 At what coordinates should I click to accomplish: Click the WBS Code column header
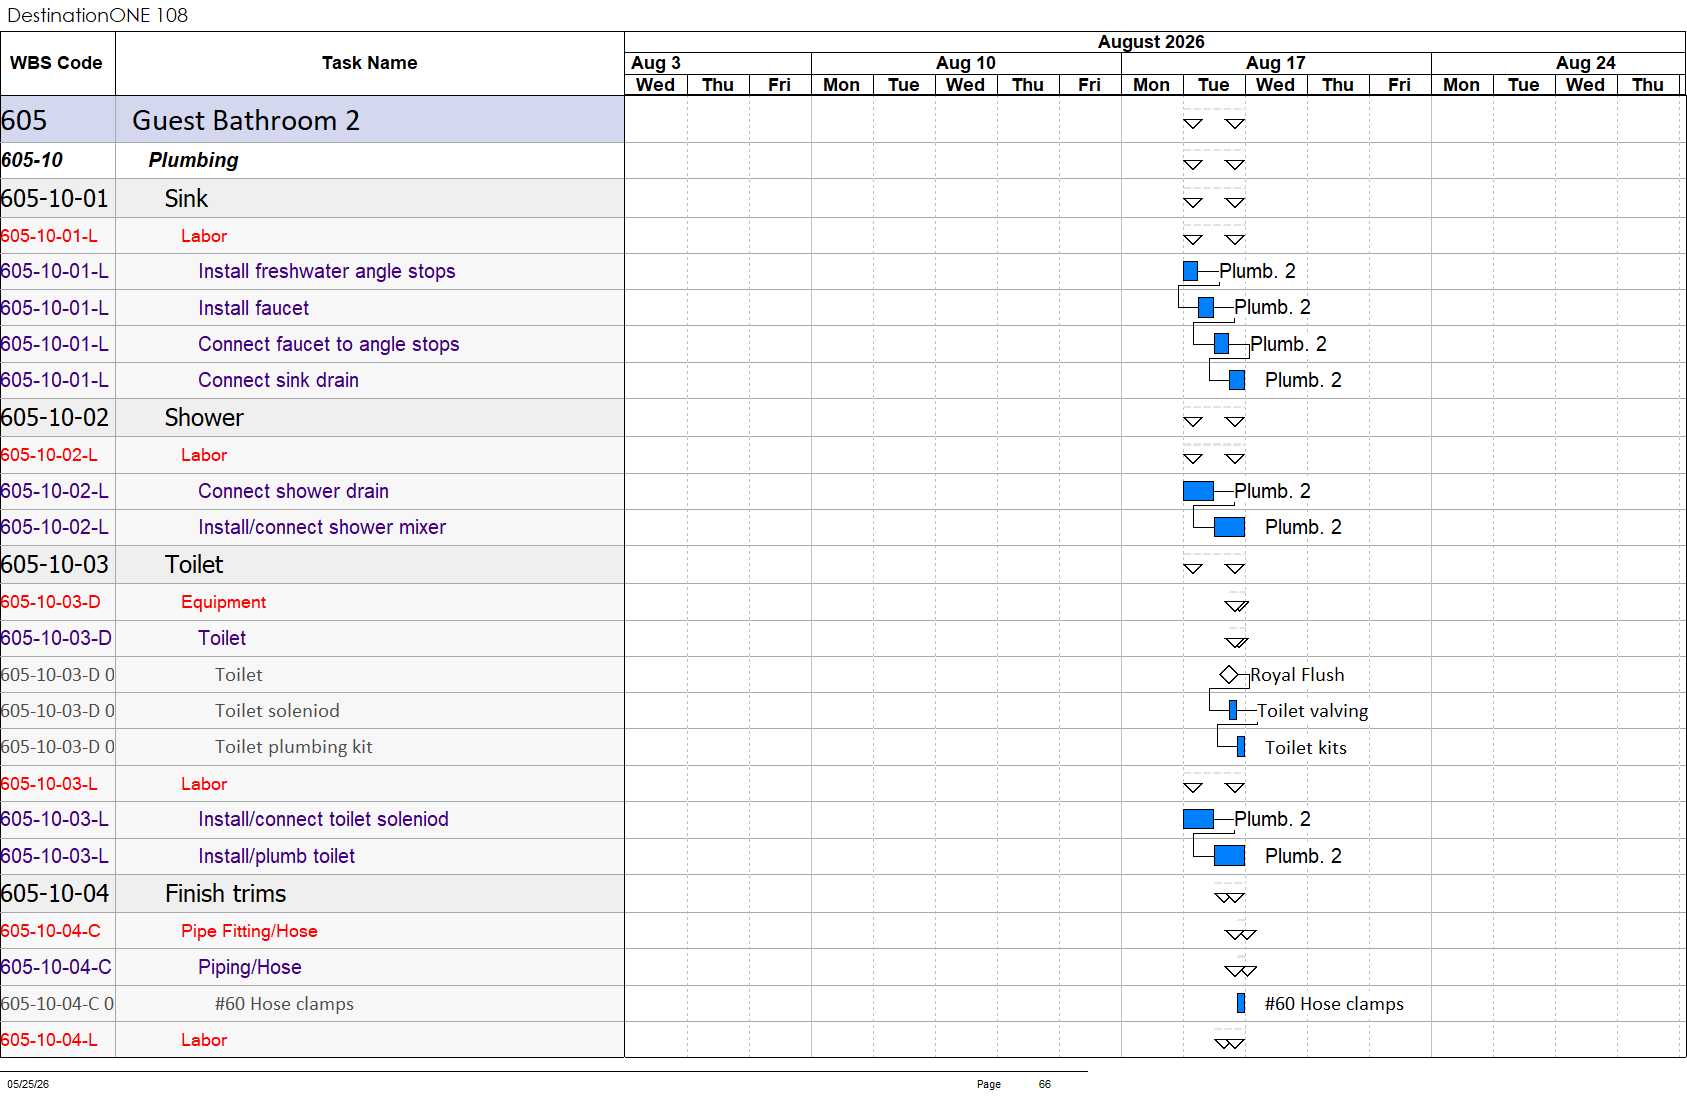pos(57,63)
